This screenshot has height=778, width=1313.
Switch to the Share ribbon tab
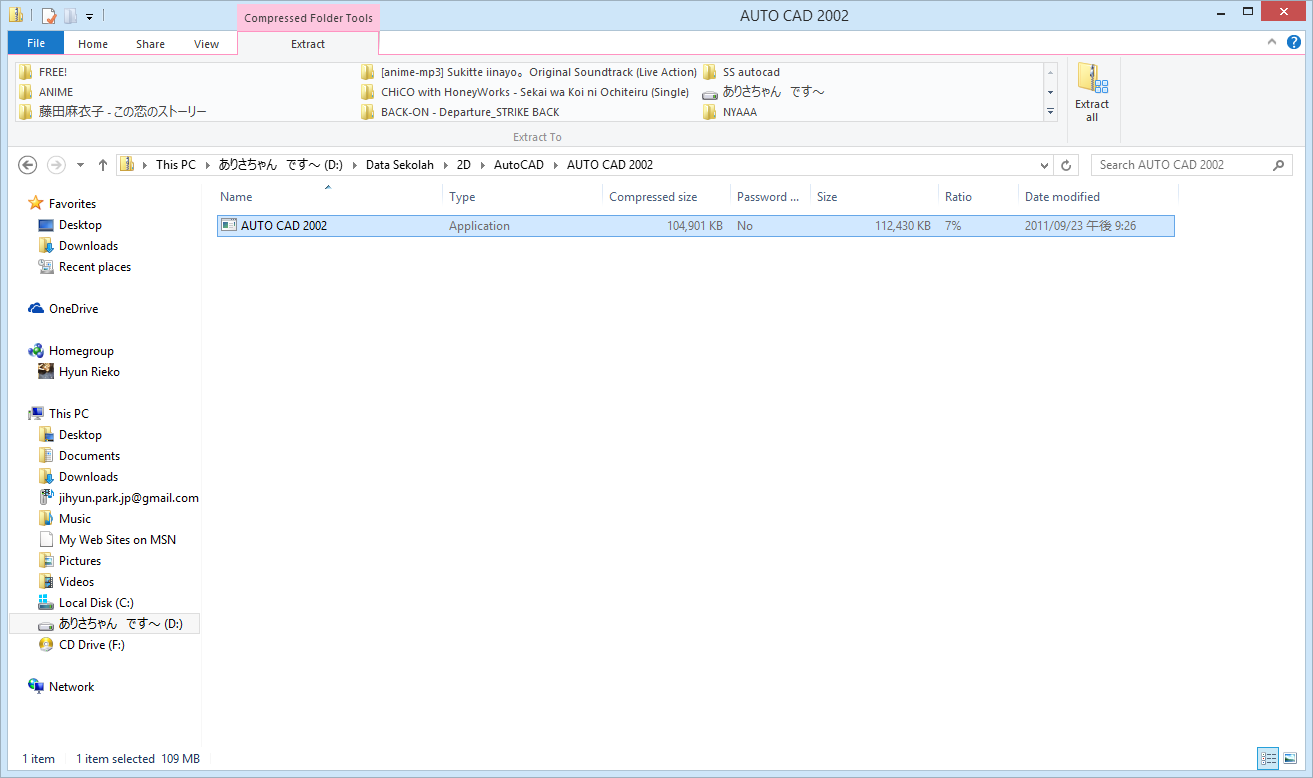point(151,44)
